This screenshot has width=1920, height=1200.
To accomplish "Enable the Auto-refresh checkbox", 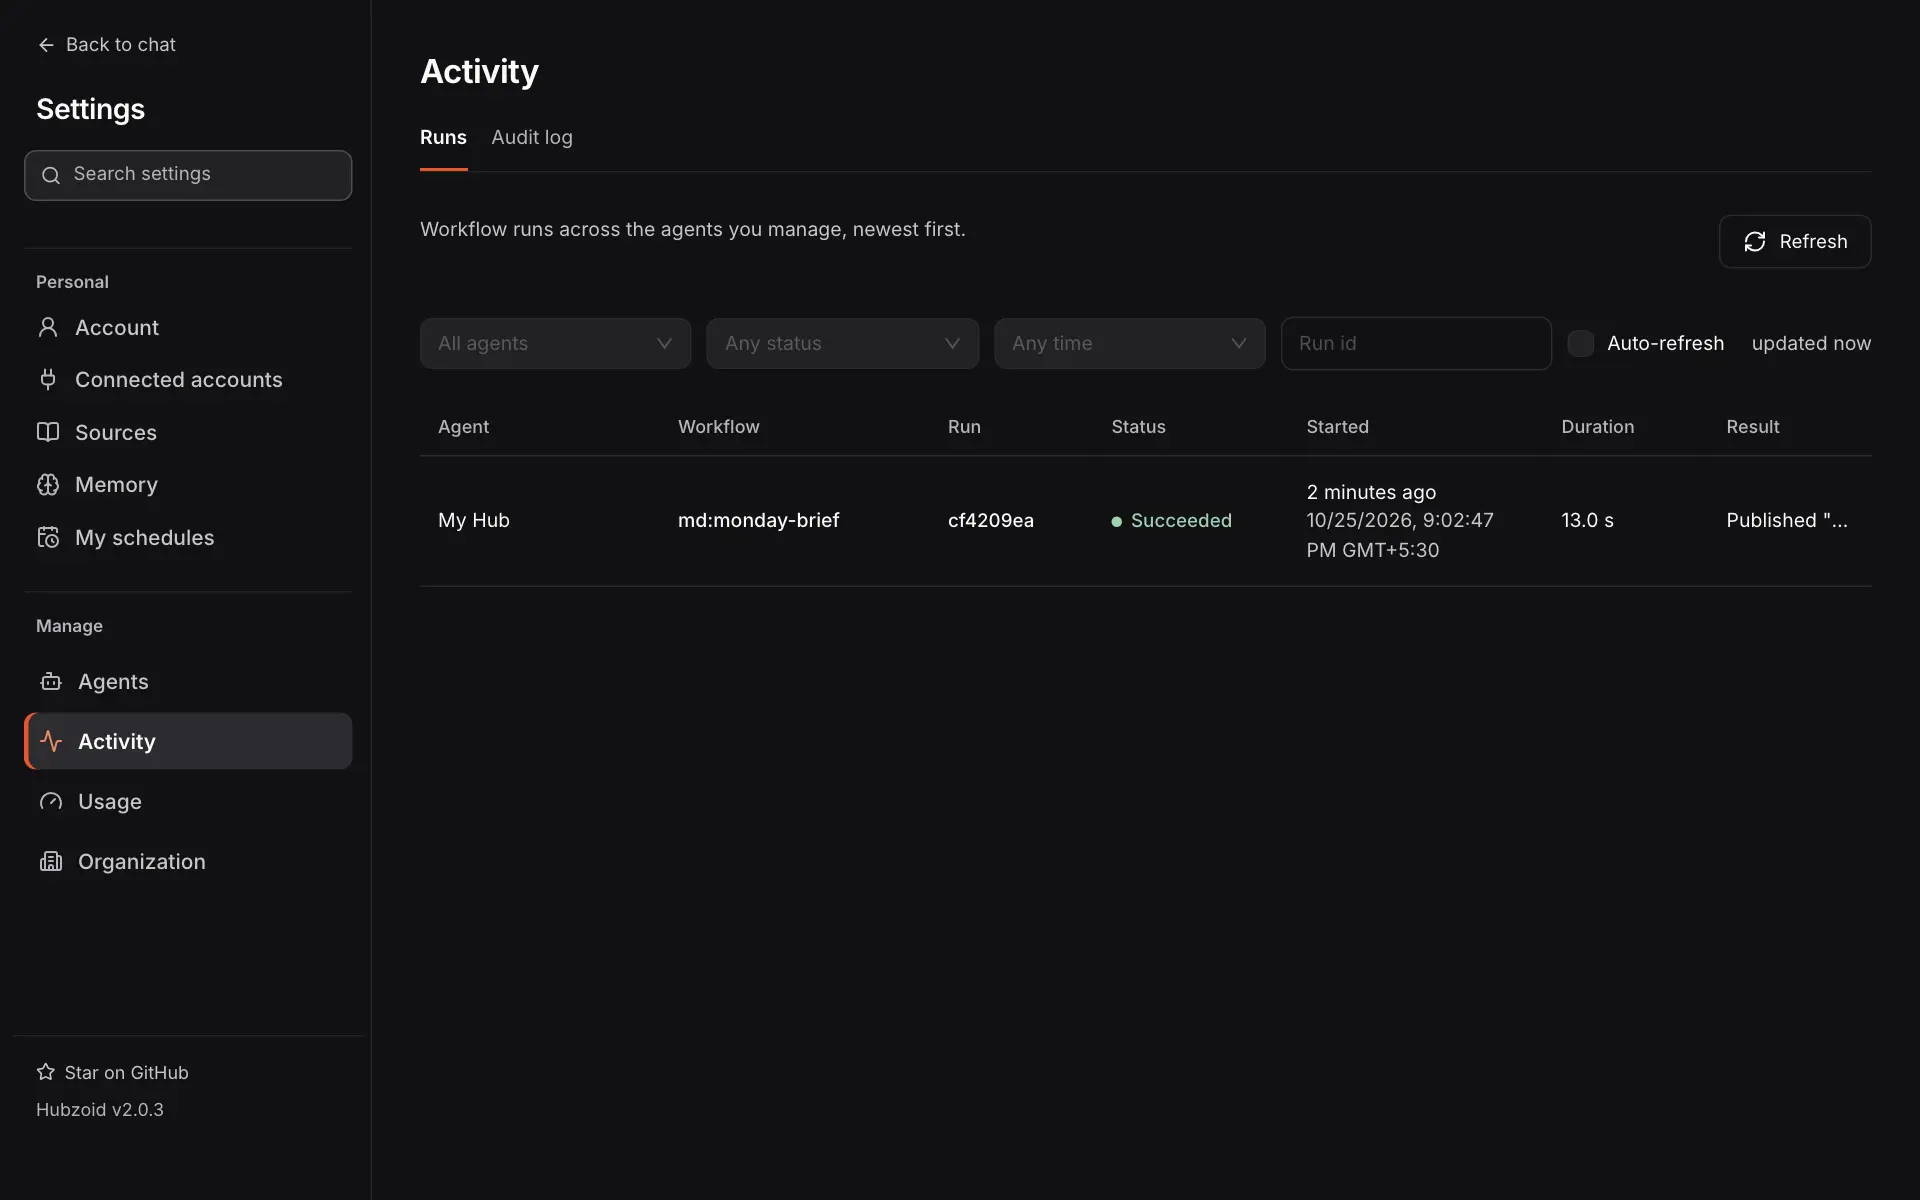I will [x=1581, y=343].
